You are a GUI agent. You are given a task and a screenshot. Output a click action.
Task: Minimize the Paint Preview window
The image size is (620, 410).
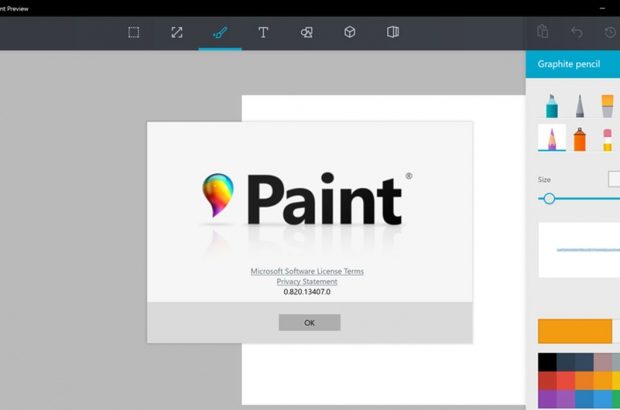pos(603,8)
